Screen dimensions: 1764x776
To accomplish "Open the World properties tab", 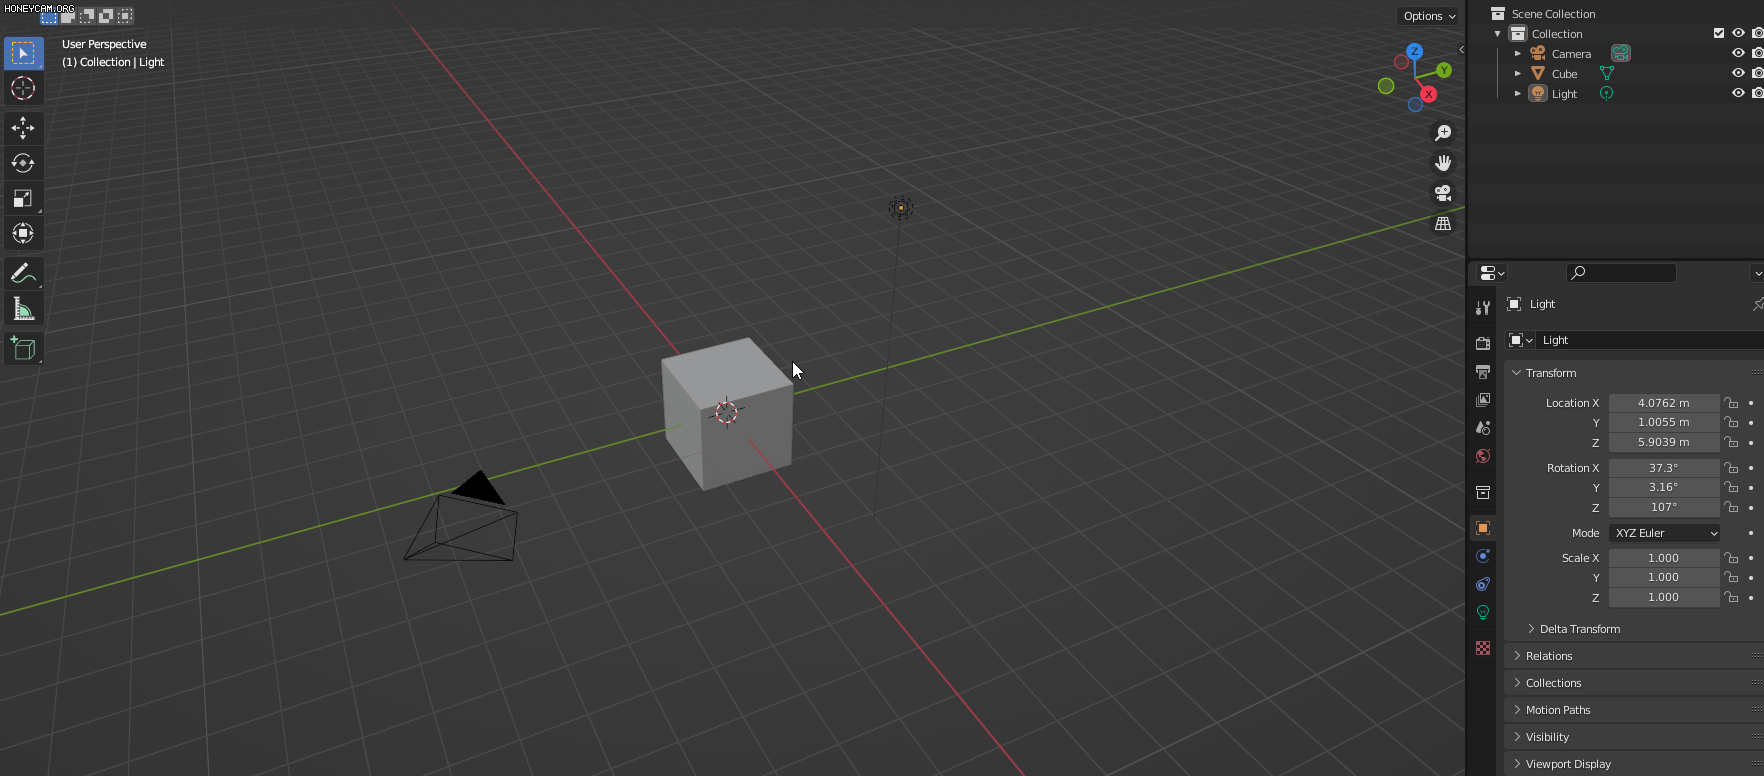I will click(1483, 456).
